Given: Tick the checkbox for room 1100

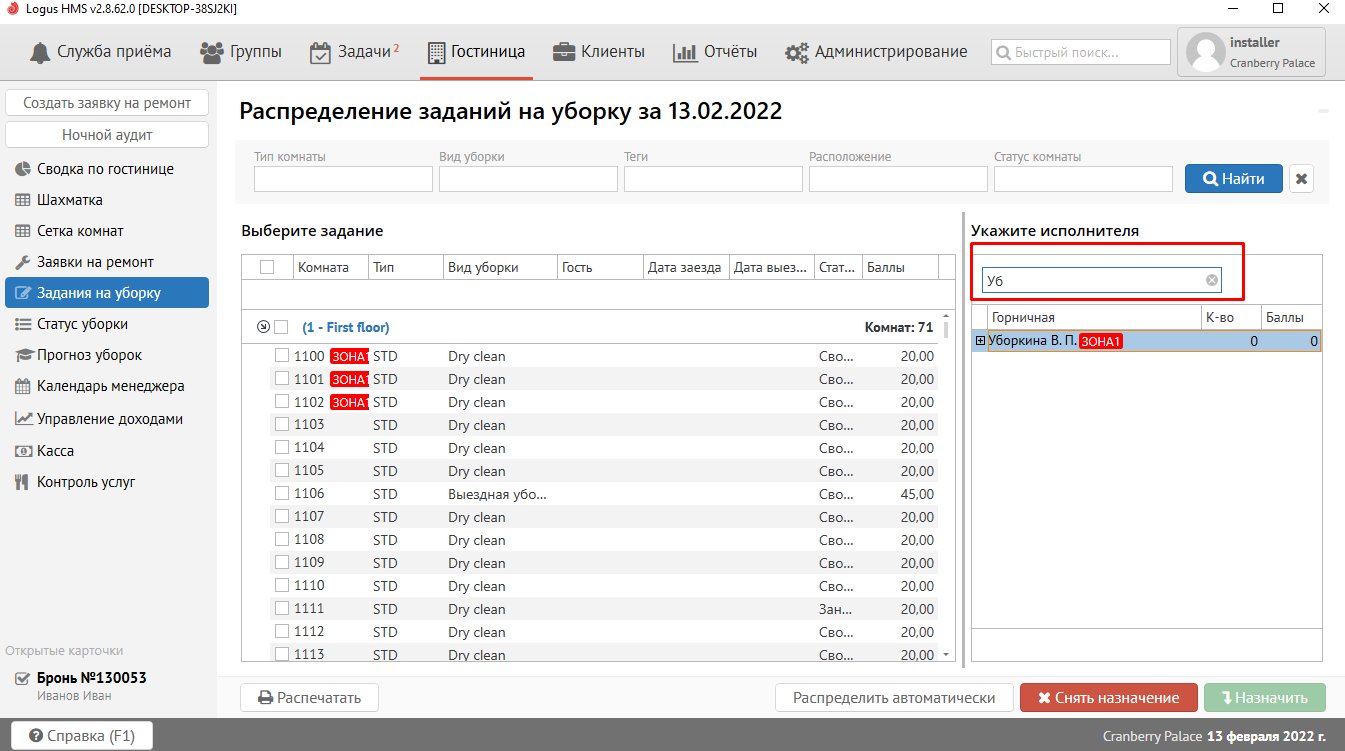Looking at the screenshot, I should coord(282,356).
